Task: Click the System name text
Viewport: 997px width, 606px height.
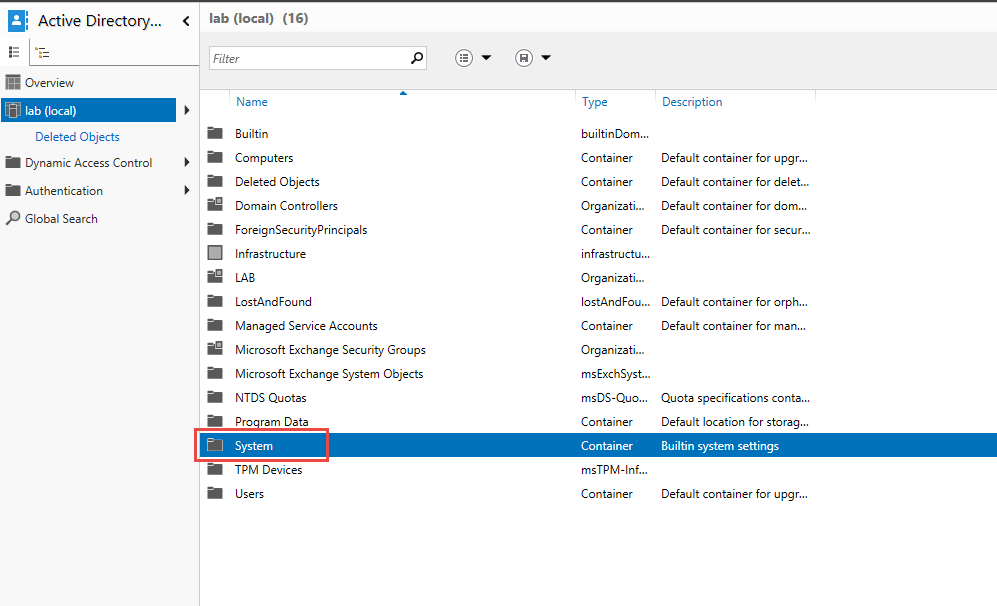Action: 254,446
